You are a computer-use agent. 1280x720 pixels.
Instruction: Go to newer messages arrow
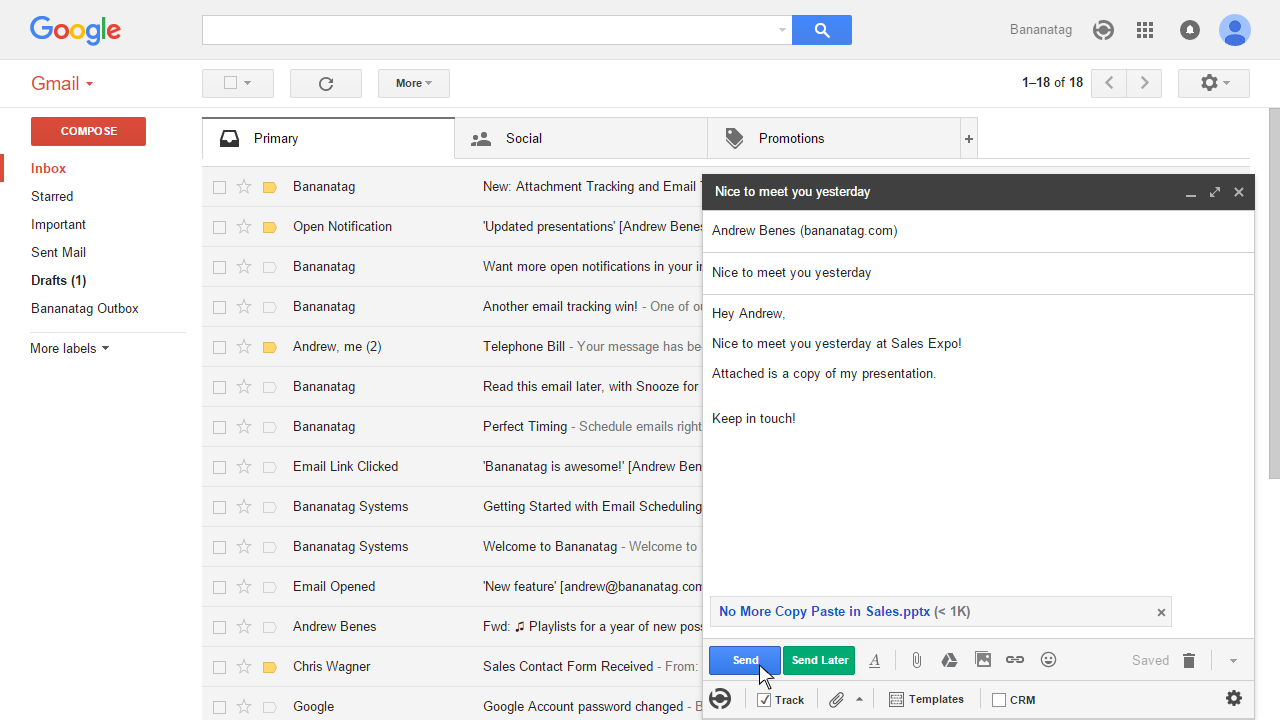point(1109,83)
